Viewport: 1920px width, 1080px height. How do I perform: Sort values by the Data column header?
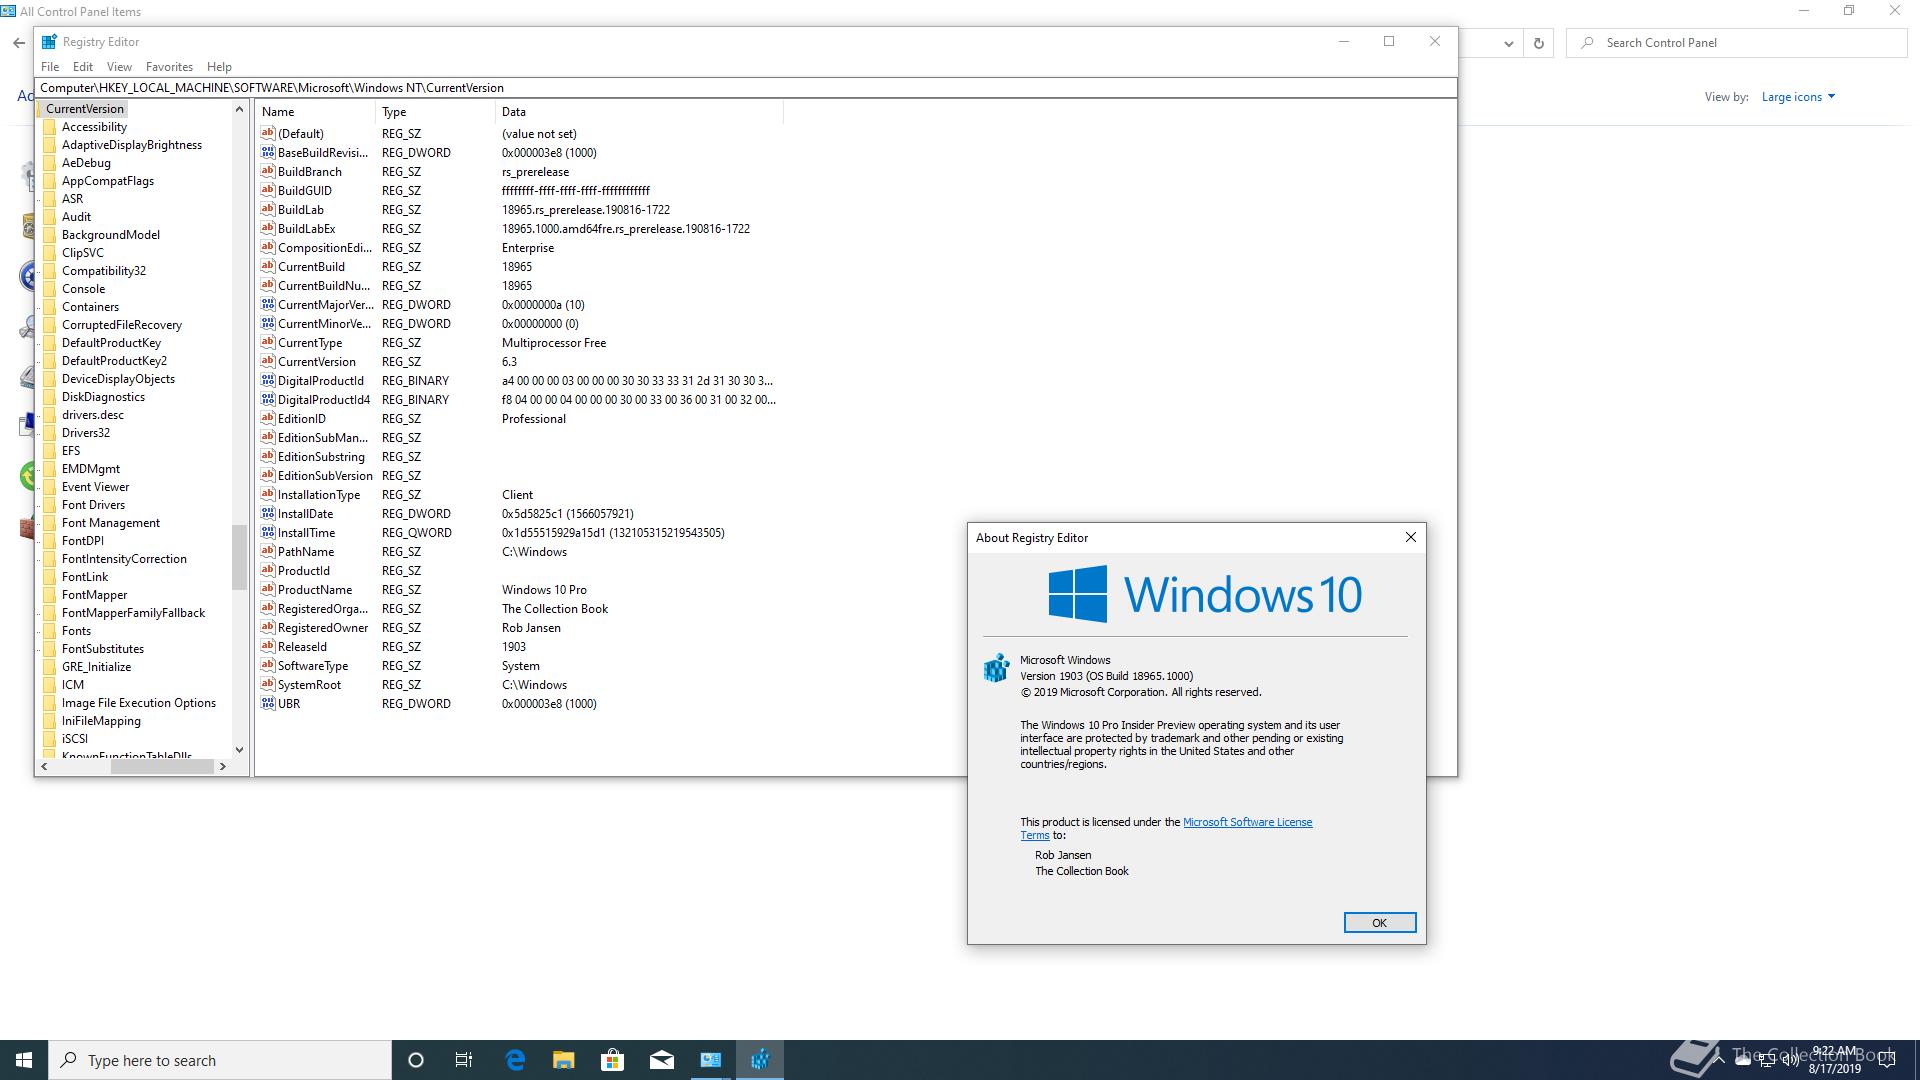coord(640,112)
